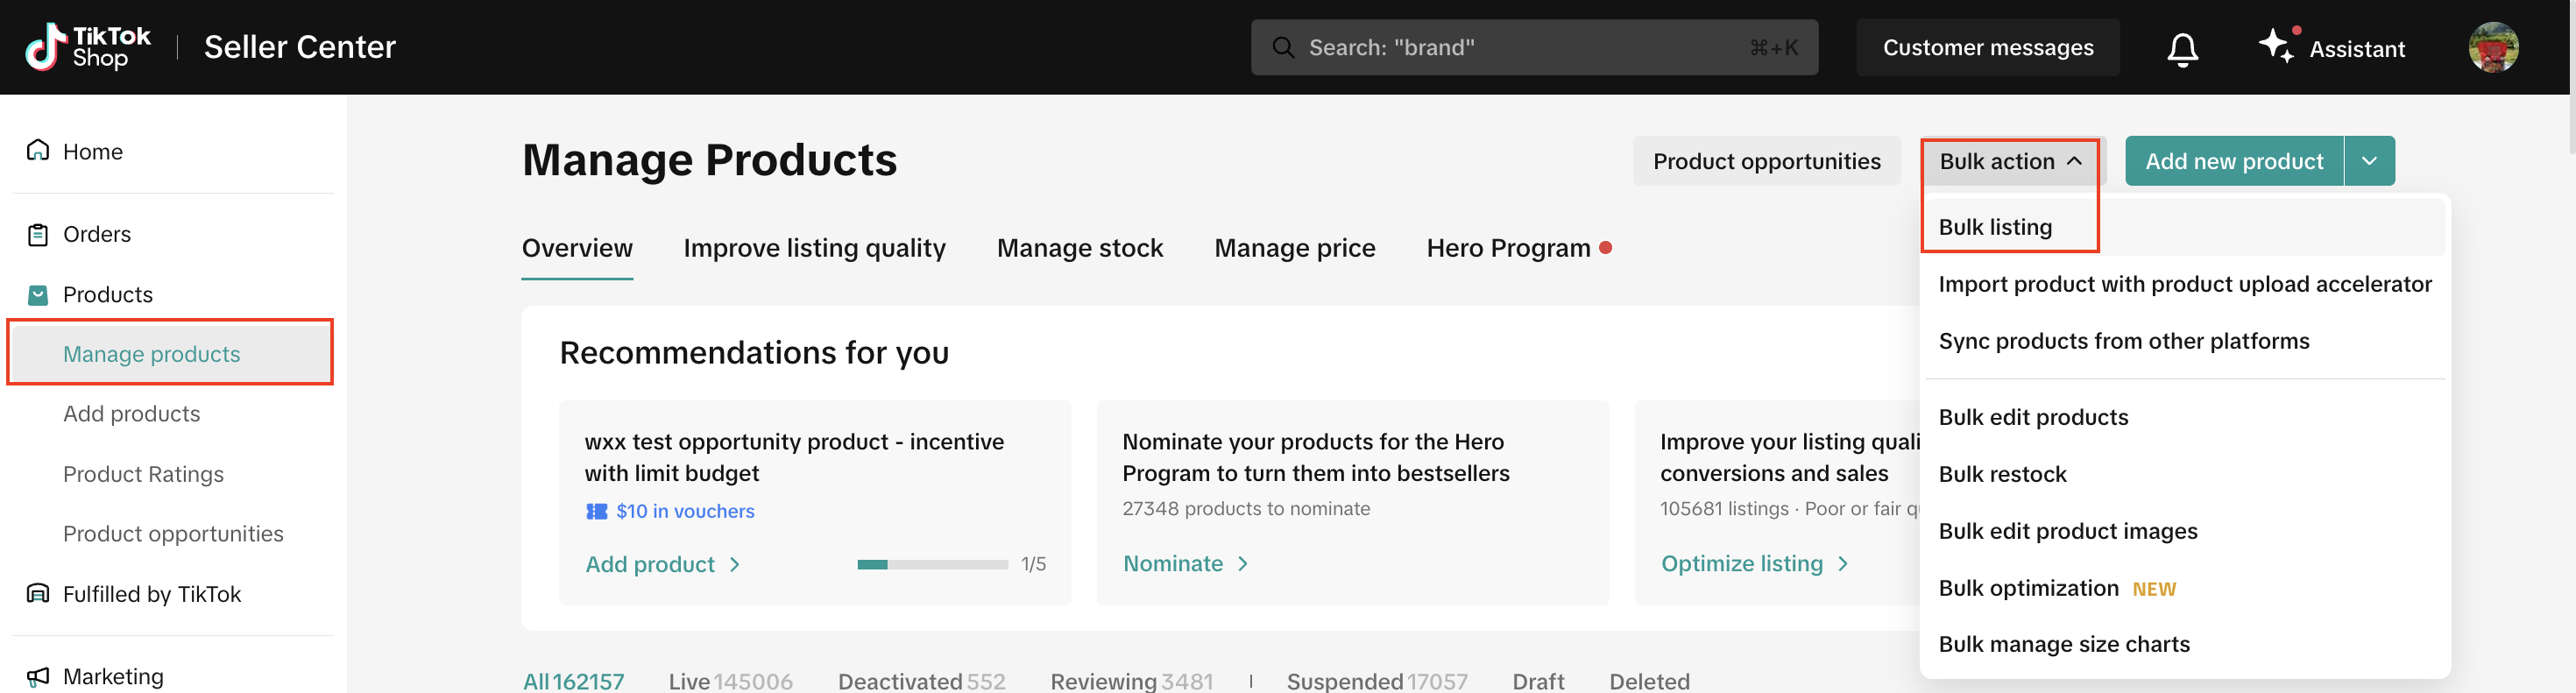The height and width of the screenshot is (693, 2576).
Task: Click the user profile avatar
Action: coord(2492,48)
